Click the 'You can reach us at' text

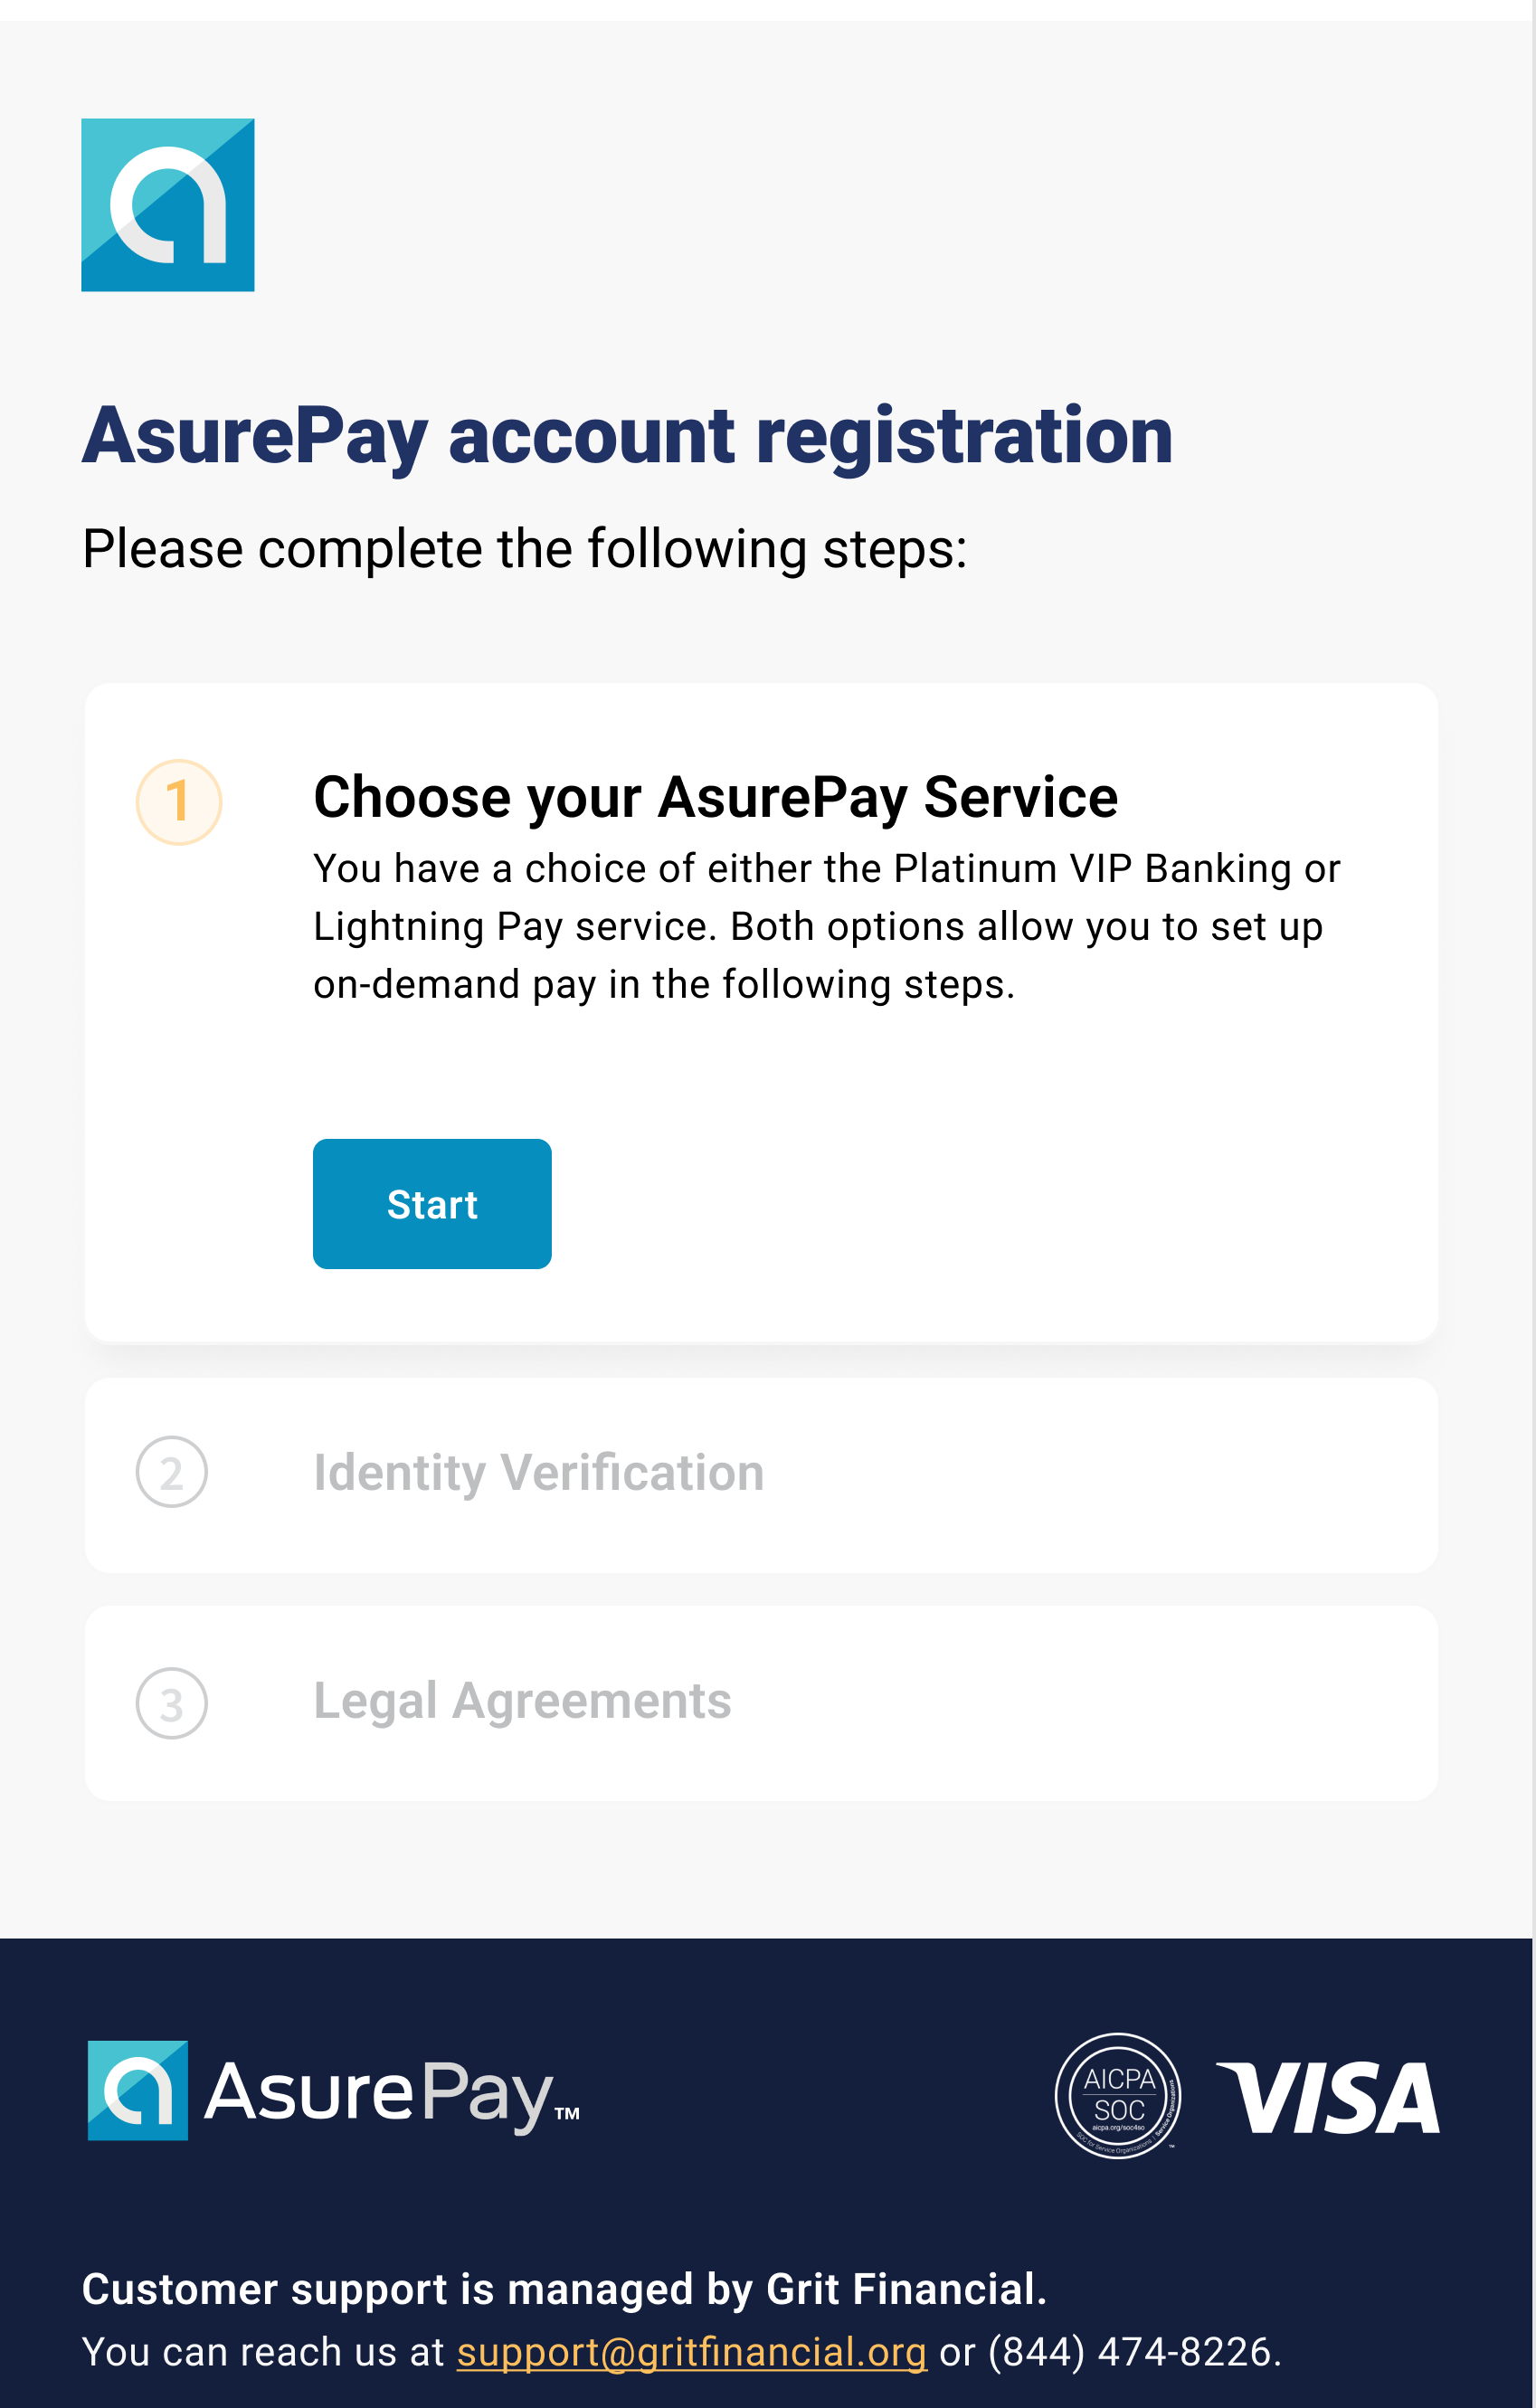262,2352
